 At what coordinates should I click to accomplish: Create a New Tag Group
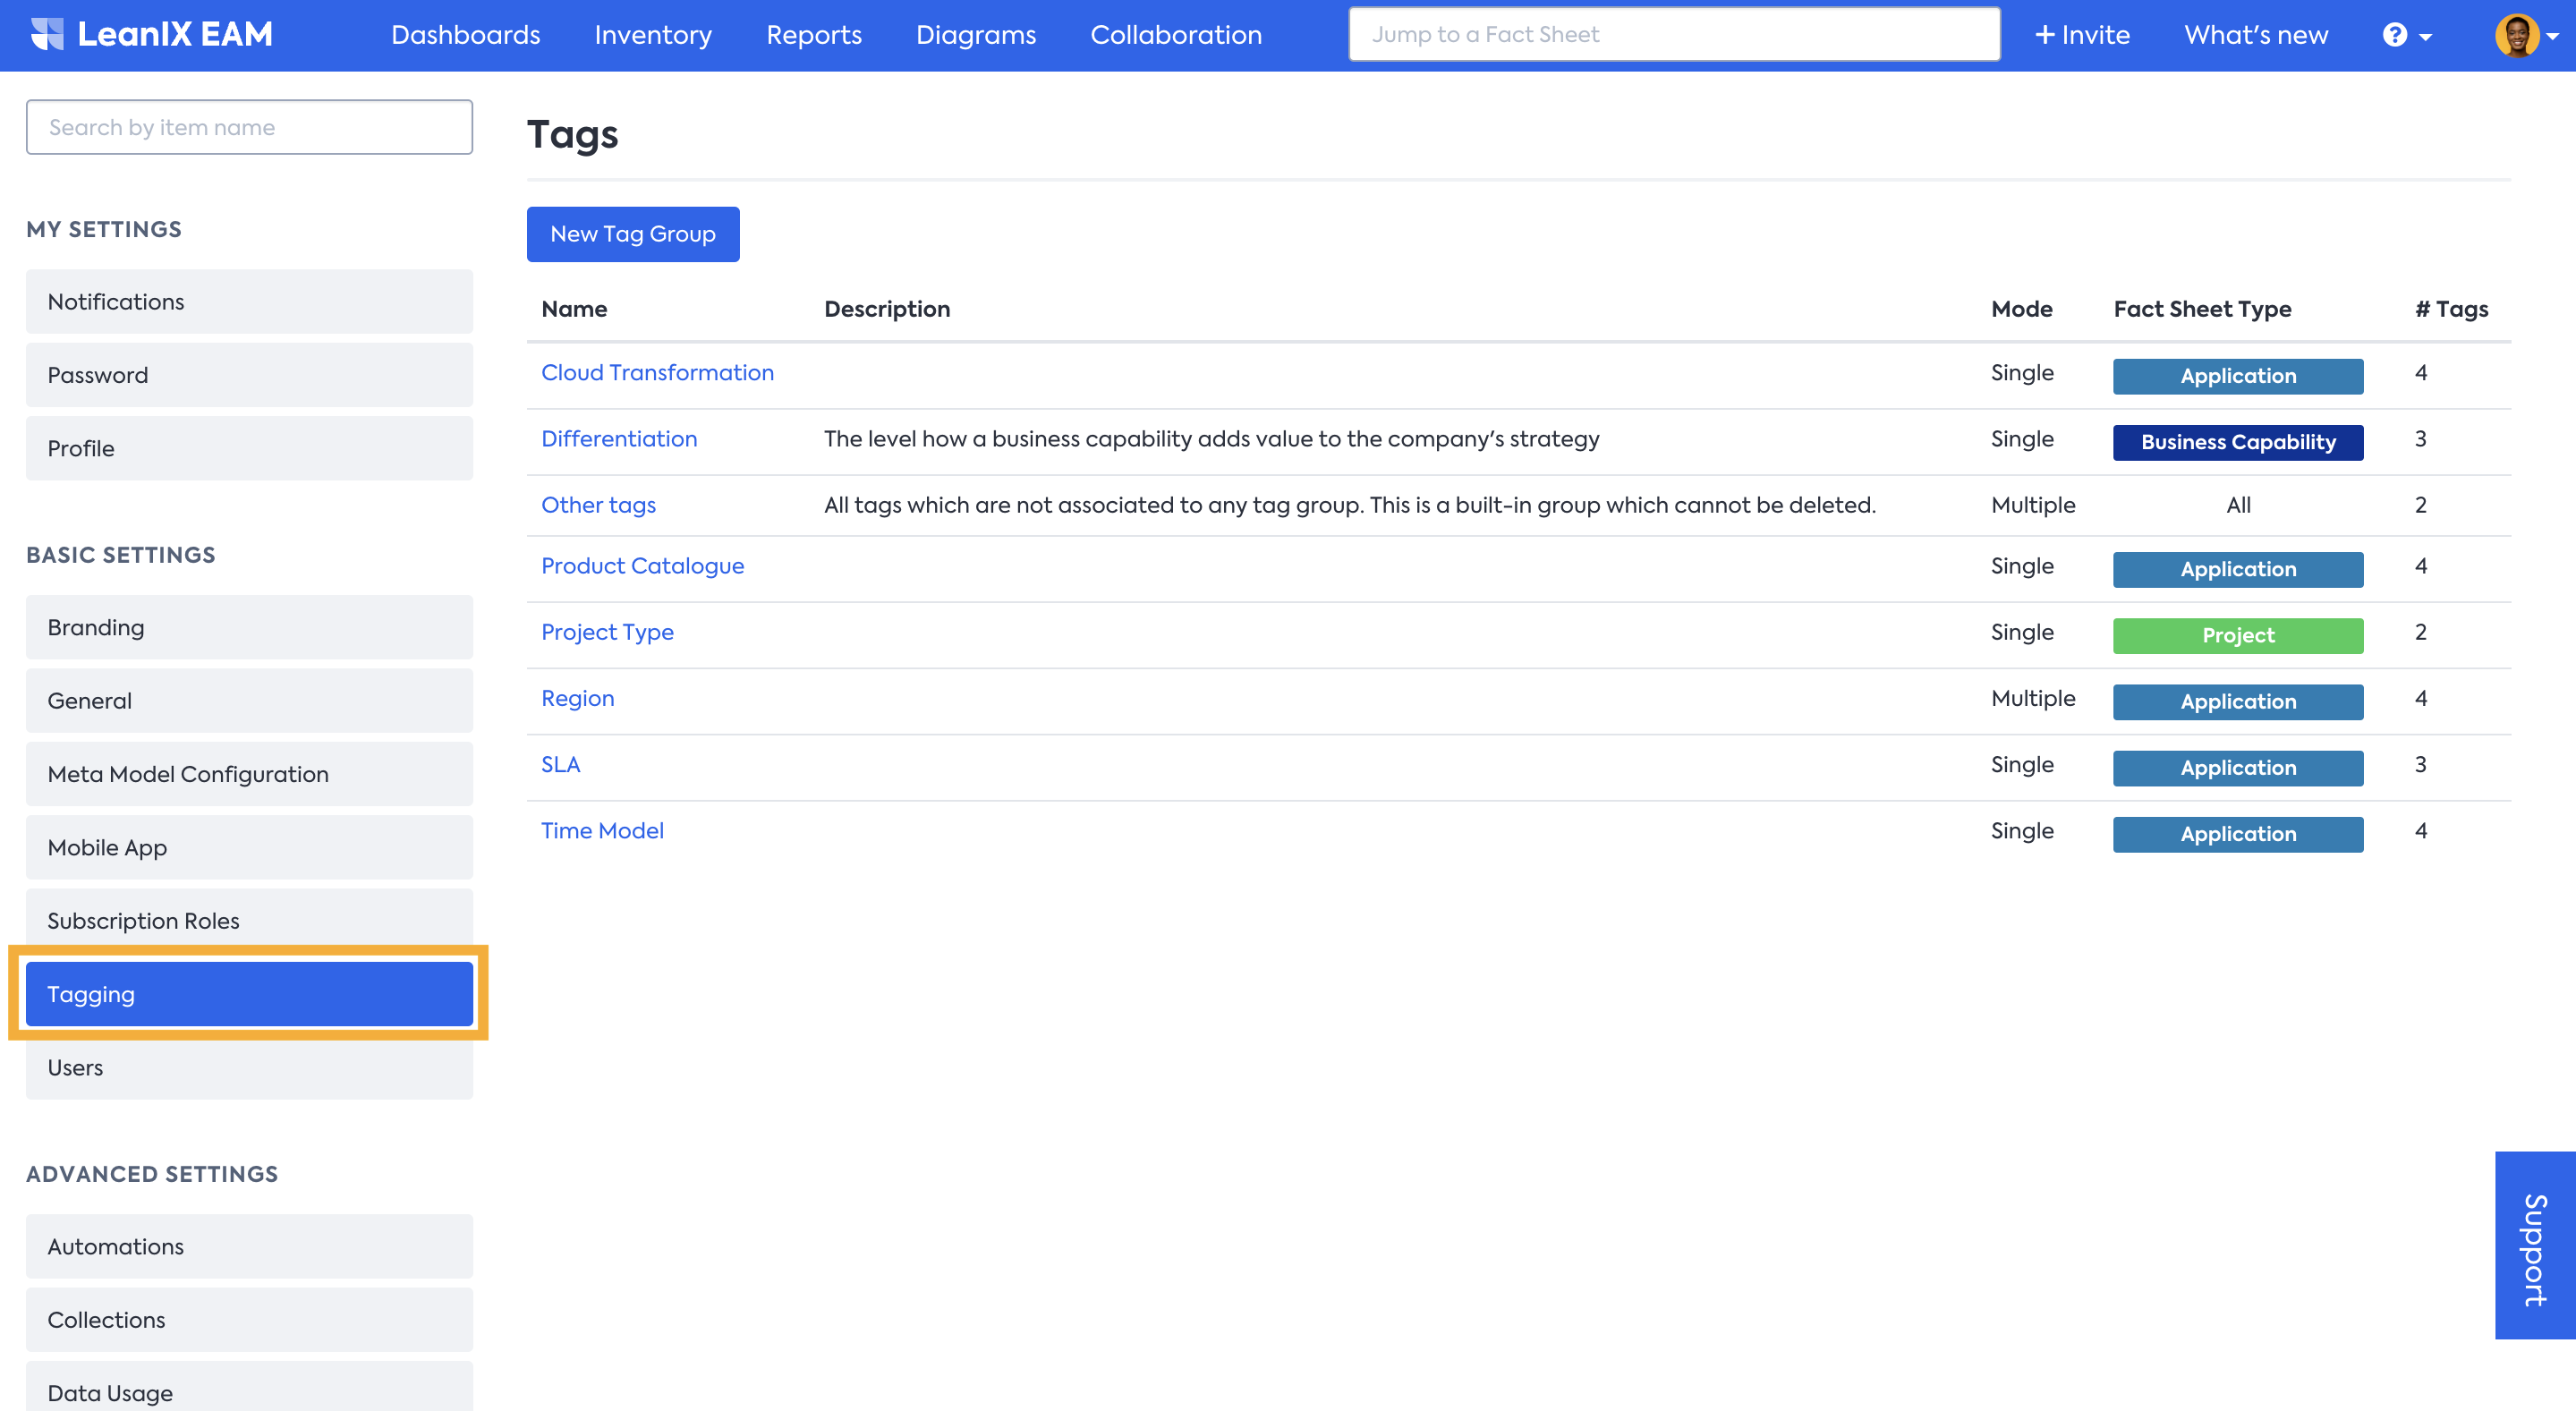point(632,234)
